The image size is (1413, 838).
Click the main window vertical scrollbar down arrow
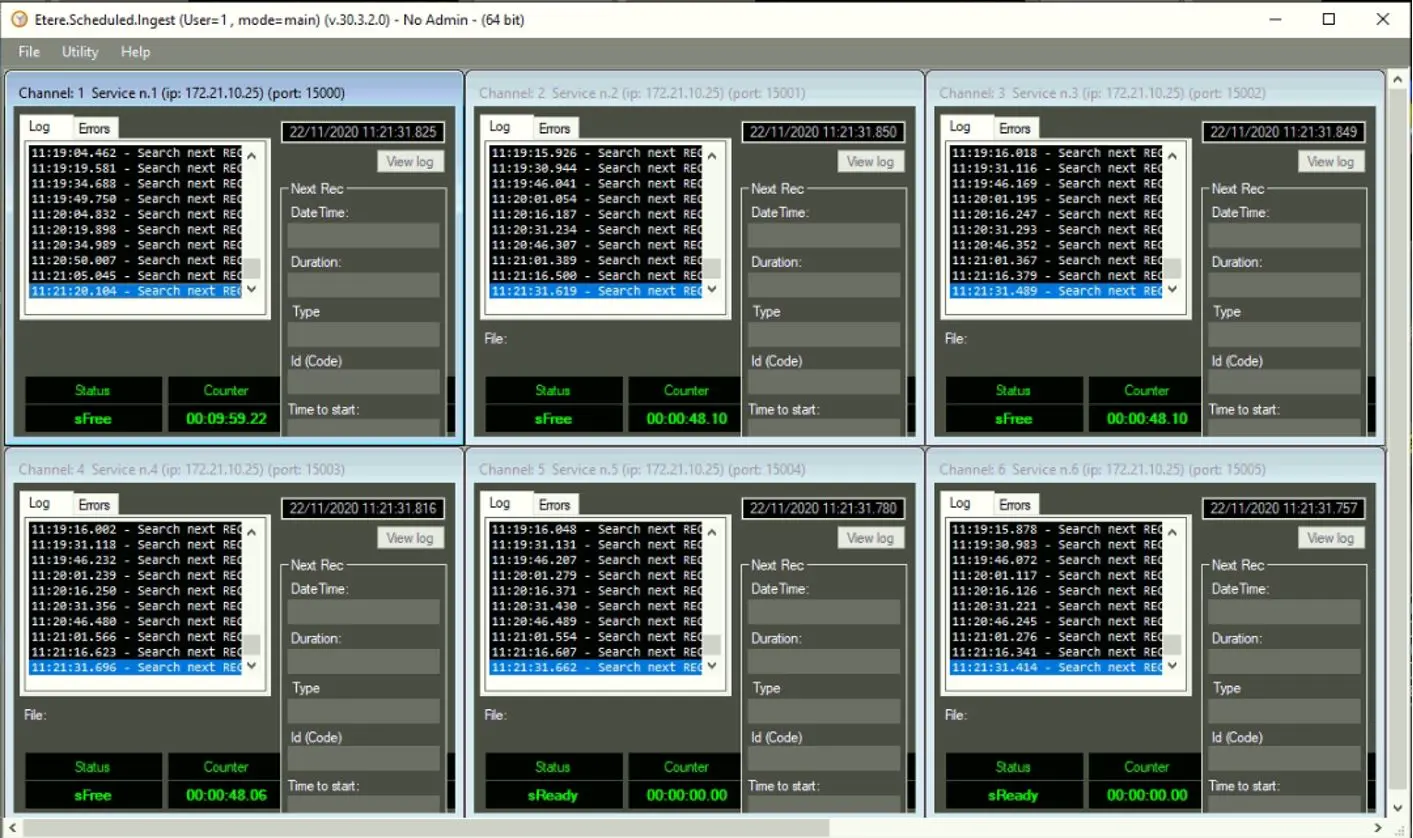point(1399,807)
